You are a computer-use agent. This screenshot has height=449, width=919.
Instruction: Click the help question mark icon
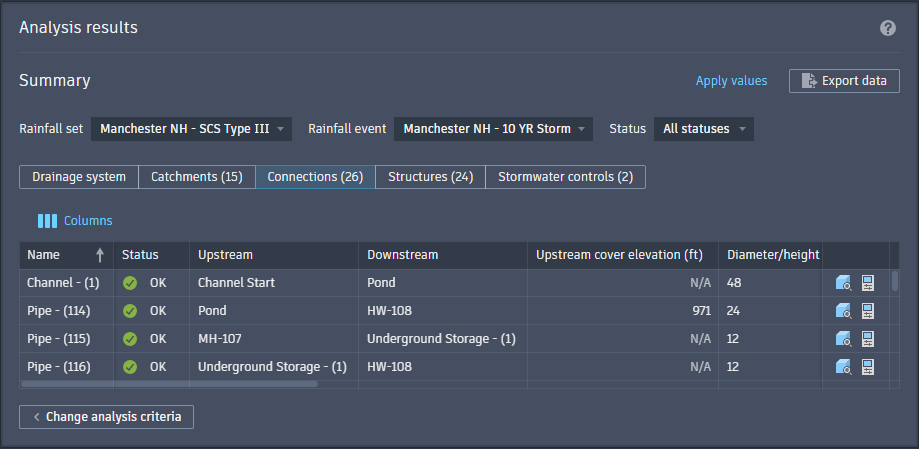tap(888, 28)
